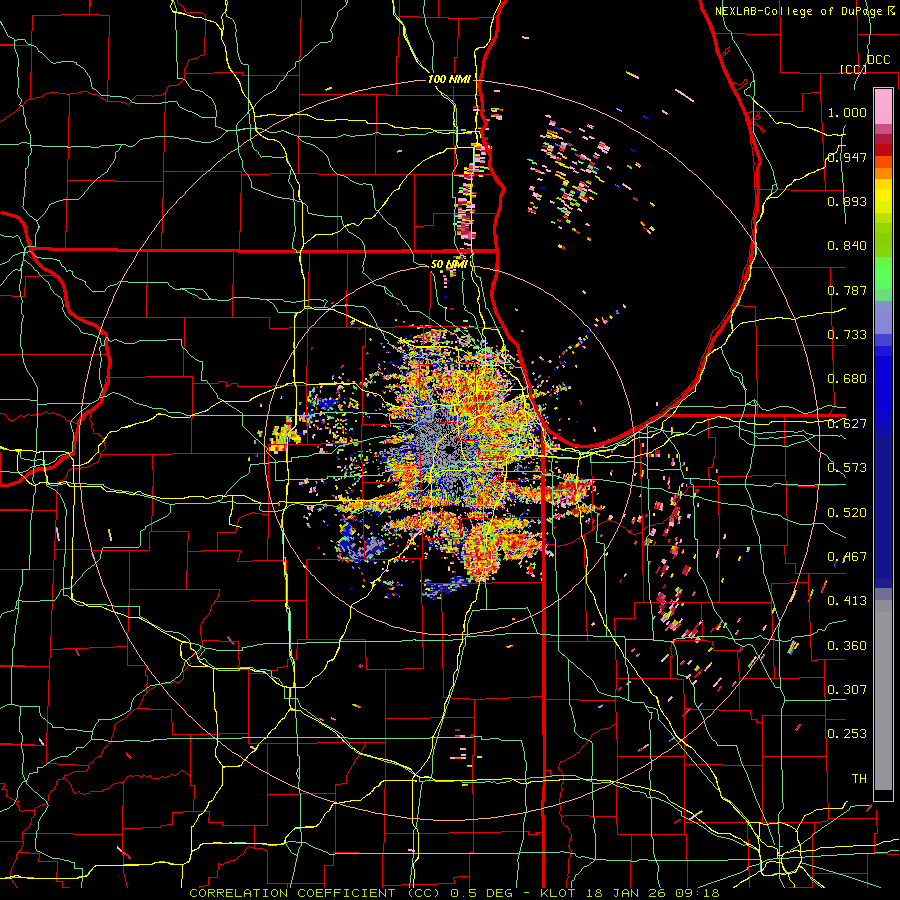Select the 0.307 scale value

[847, 690]
